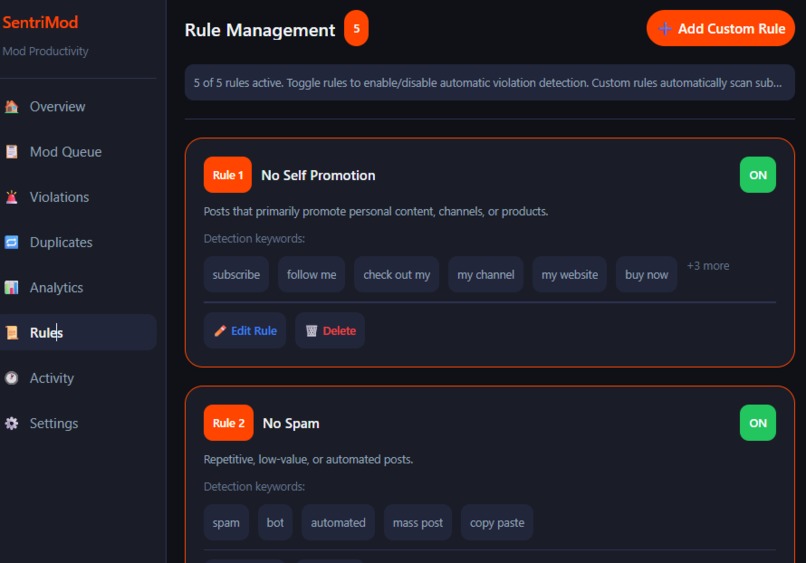
Task: Click the 'subscribe' keyword chip
Action: tap(236, 275)
